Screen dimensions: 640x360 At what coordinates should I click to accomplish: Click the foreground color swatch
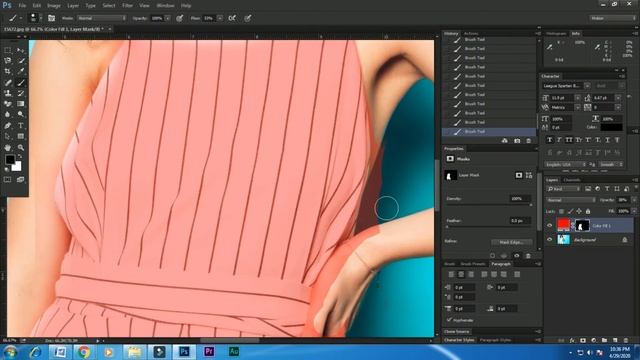point(9,159)
